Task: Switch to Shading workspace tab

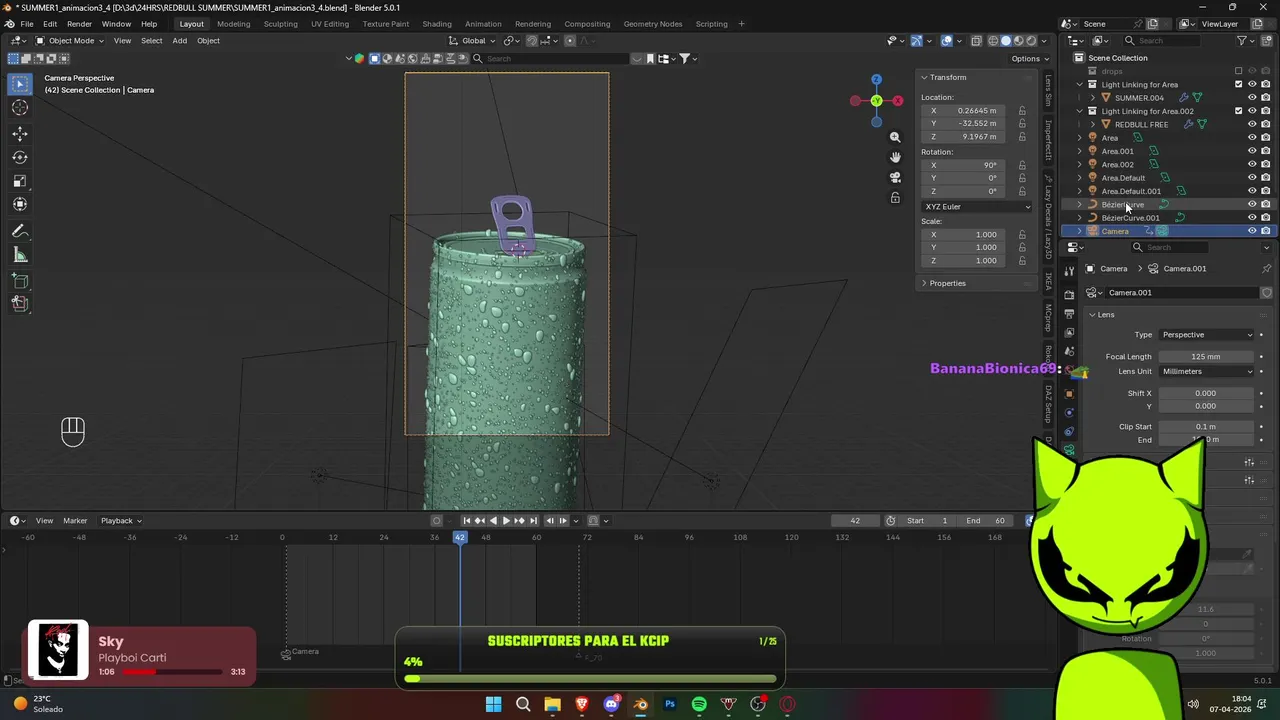Action: (x=437, y=24)
